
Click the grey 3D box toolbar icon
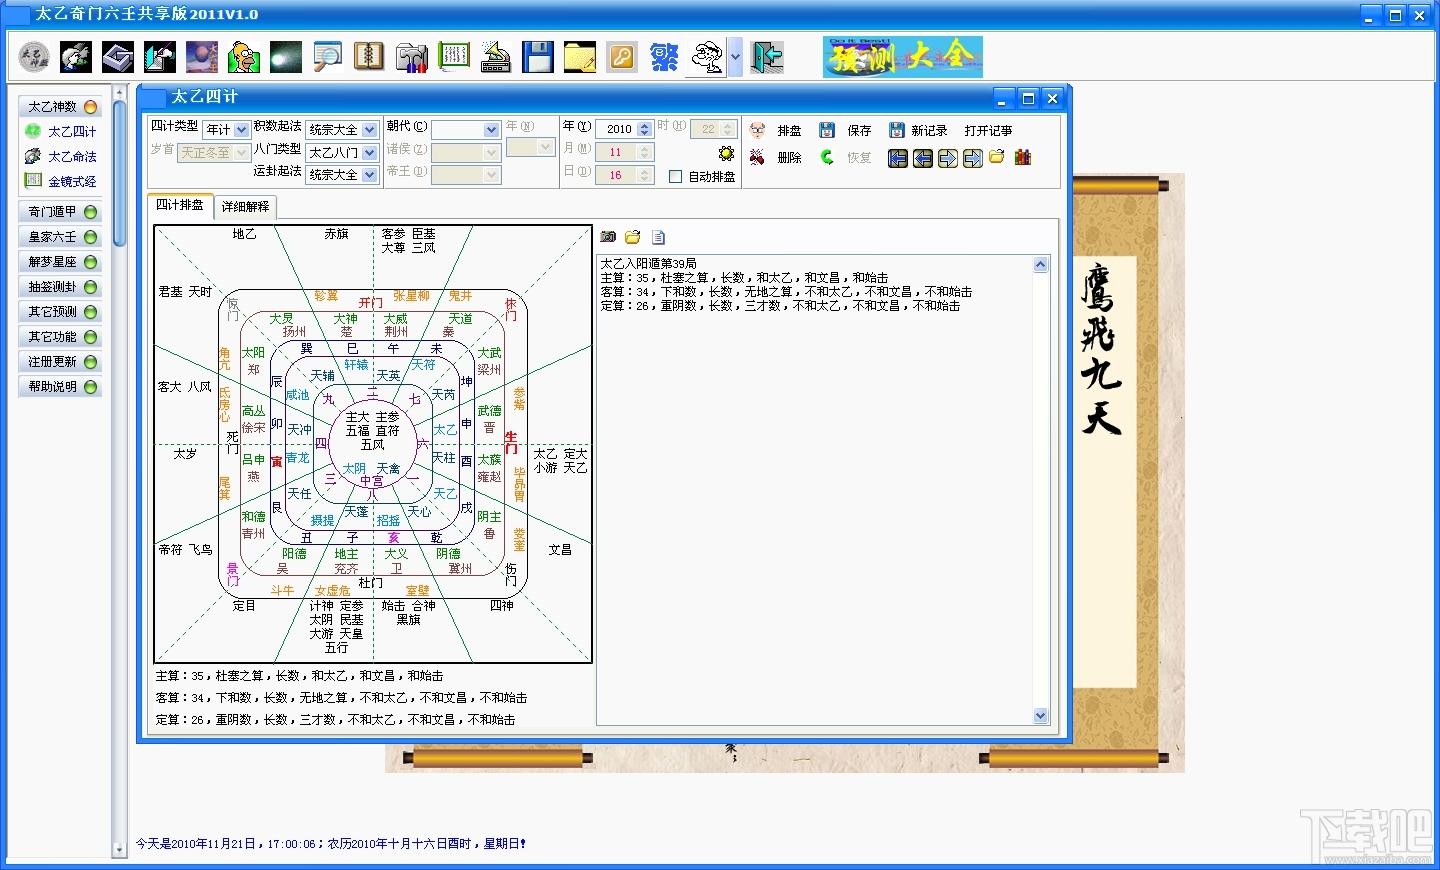click(x=118, y=57)
